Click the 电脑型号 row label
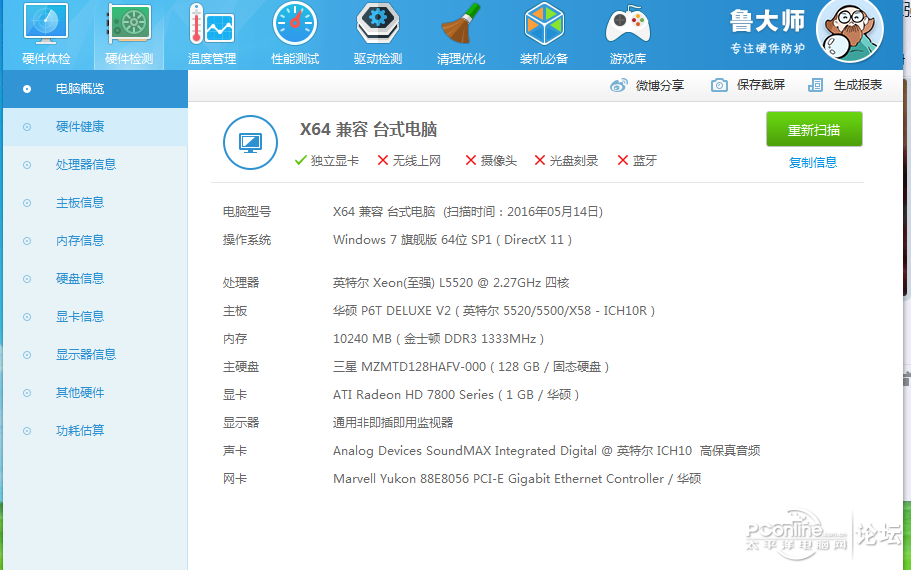This screenshot has width=911, height=570. coord(247,212)
